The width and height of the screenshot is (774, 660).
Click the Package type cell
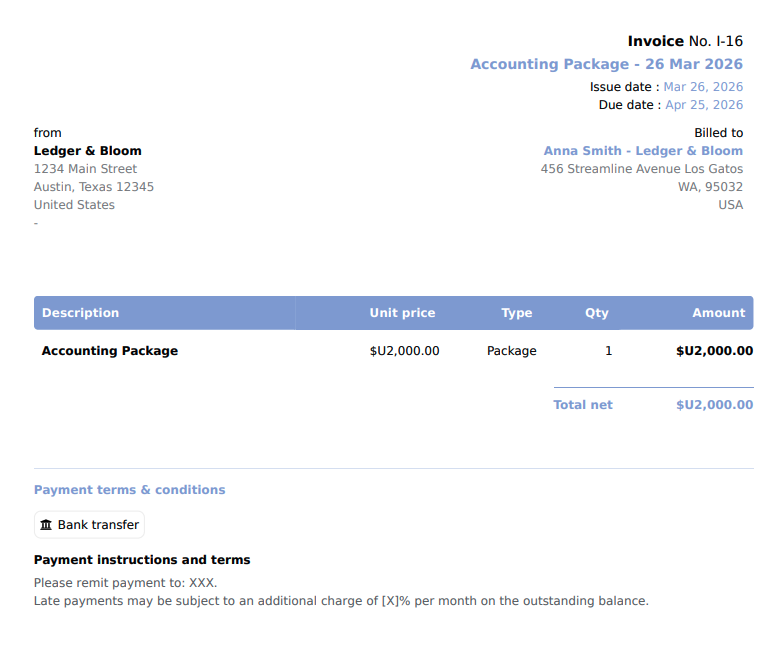click(x=511, y=350)
